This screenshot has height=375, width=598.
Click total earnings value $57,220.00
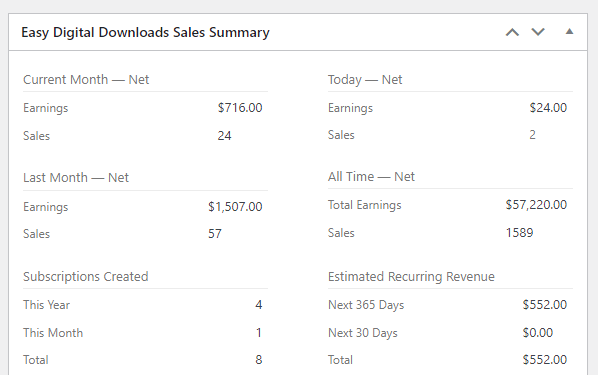point(536,205)
